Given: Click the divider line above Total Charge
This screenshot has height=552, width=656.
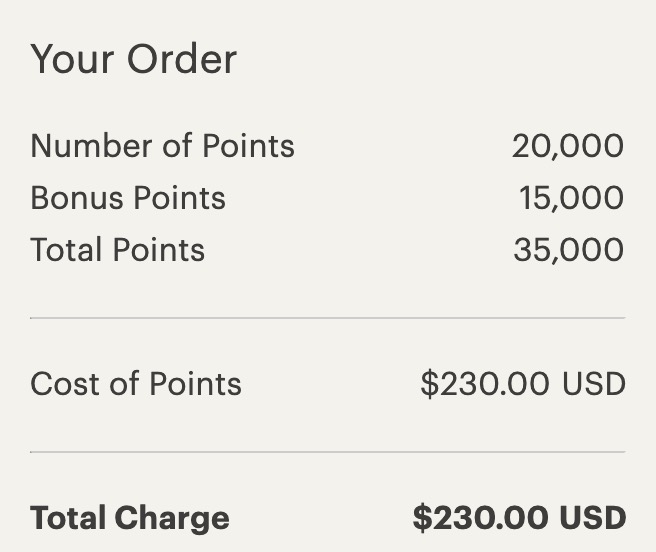Looking at the screenshot, I should (x=327, y=452).
